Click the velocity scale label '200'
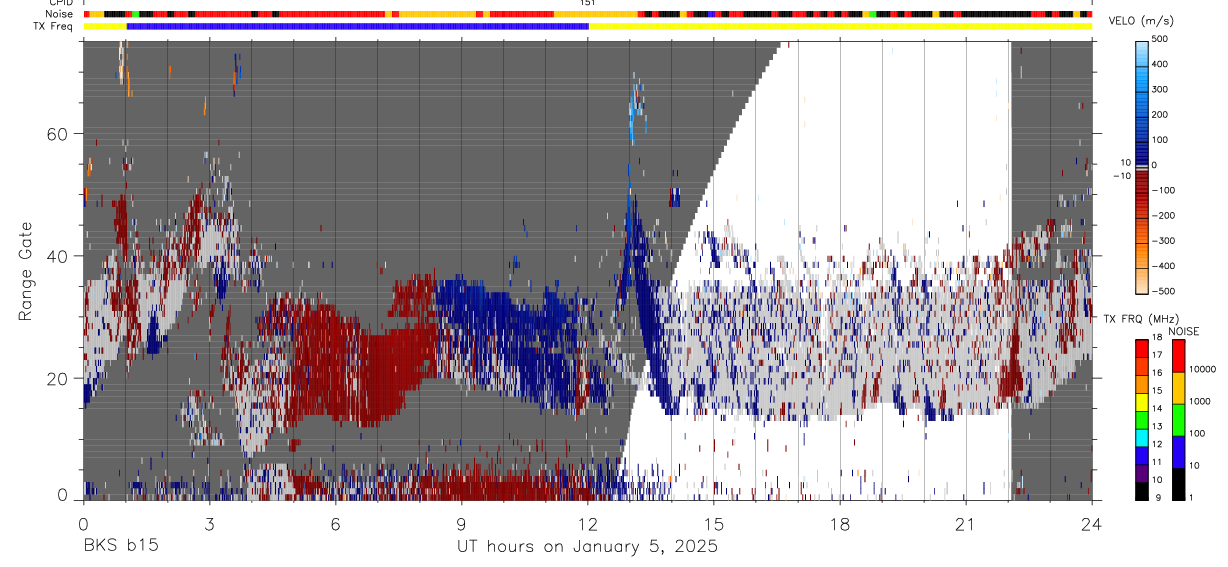The width and height of the screenshot is (1228, 567). point(1160,114)
